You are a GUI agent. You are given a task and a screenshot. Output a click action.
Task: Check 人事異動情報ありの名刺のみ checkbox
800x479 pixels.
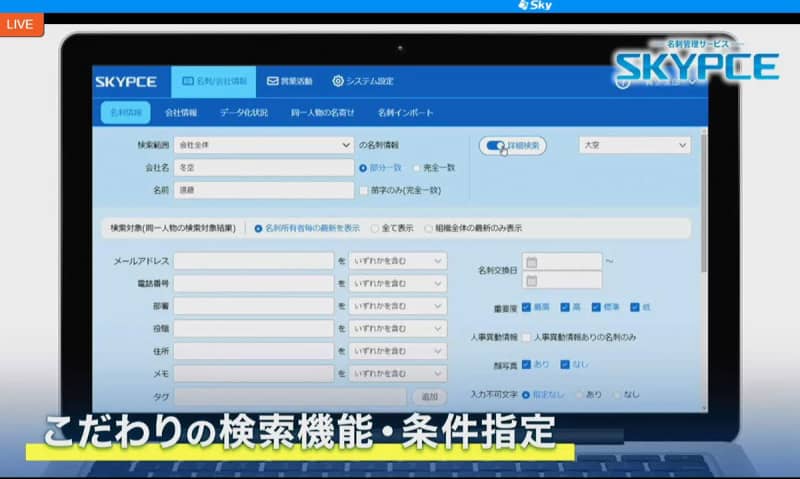click(526, 337)
